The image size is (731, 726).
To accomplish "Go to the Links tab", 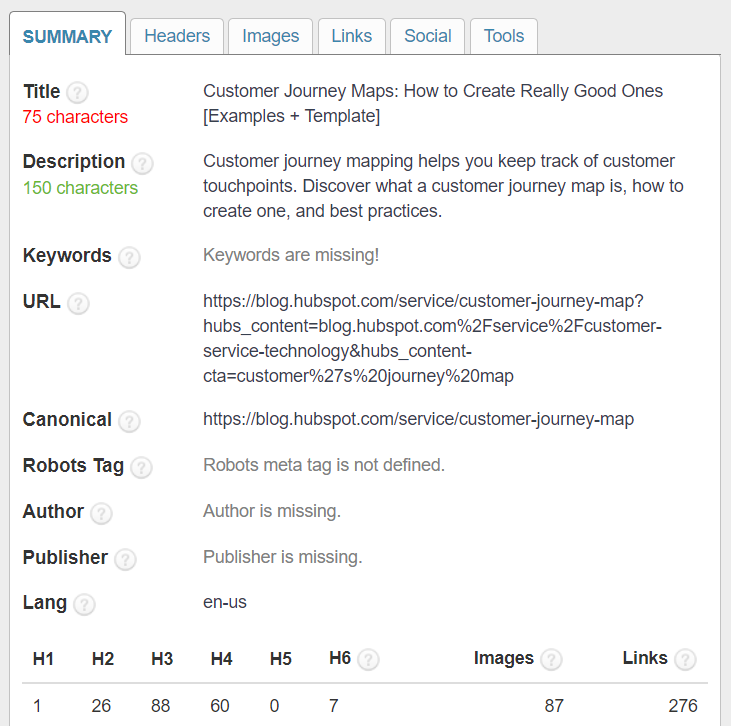I will tap(351, 36).
